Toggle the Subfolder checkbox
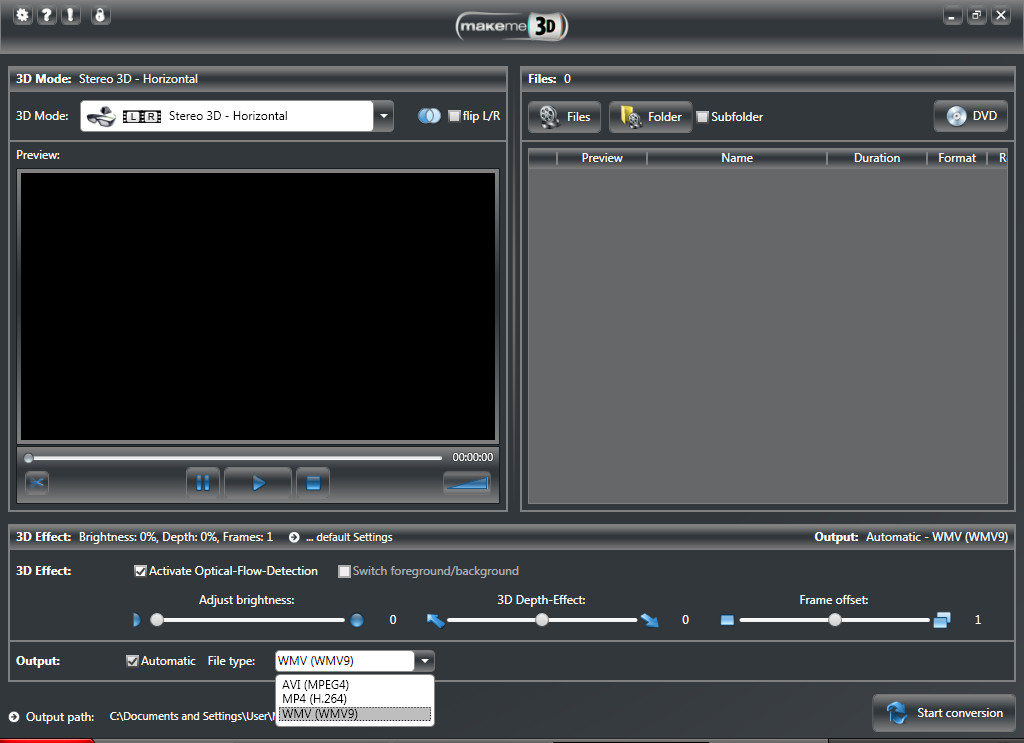Screen dimensions: 1024x743 (703, 117)
